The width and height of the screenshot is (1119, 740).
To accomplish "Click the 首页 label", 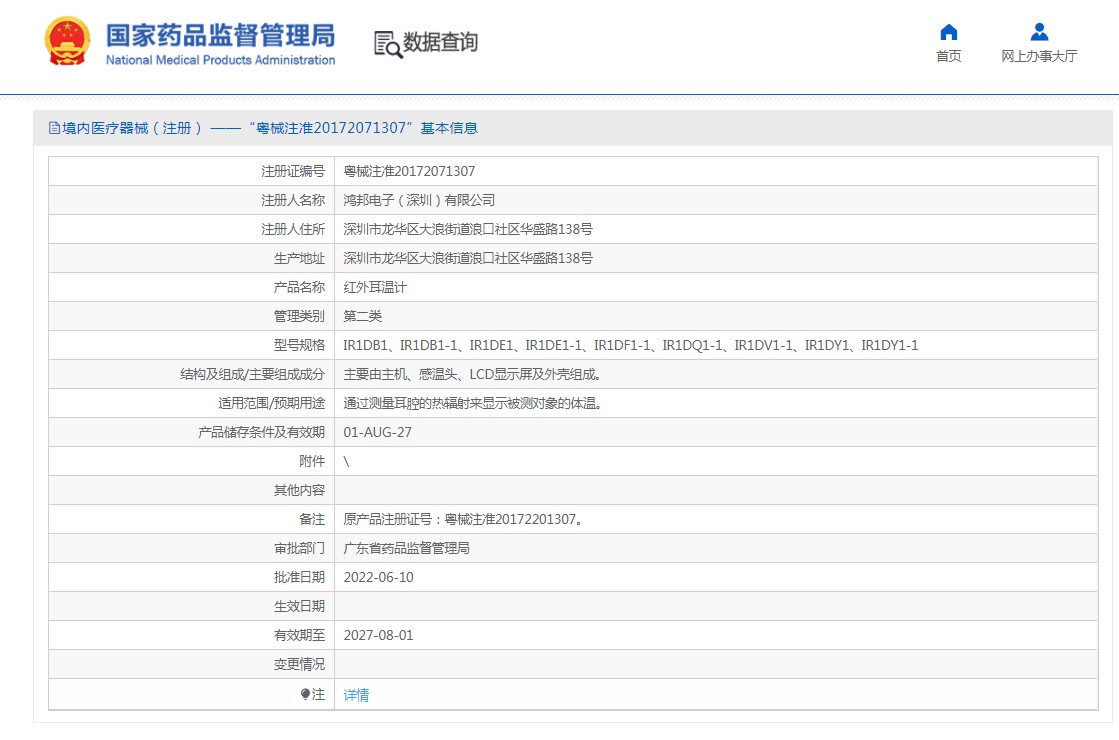I will [948, 56].
